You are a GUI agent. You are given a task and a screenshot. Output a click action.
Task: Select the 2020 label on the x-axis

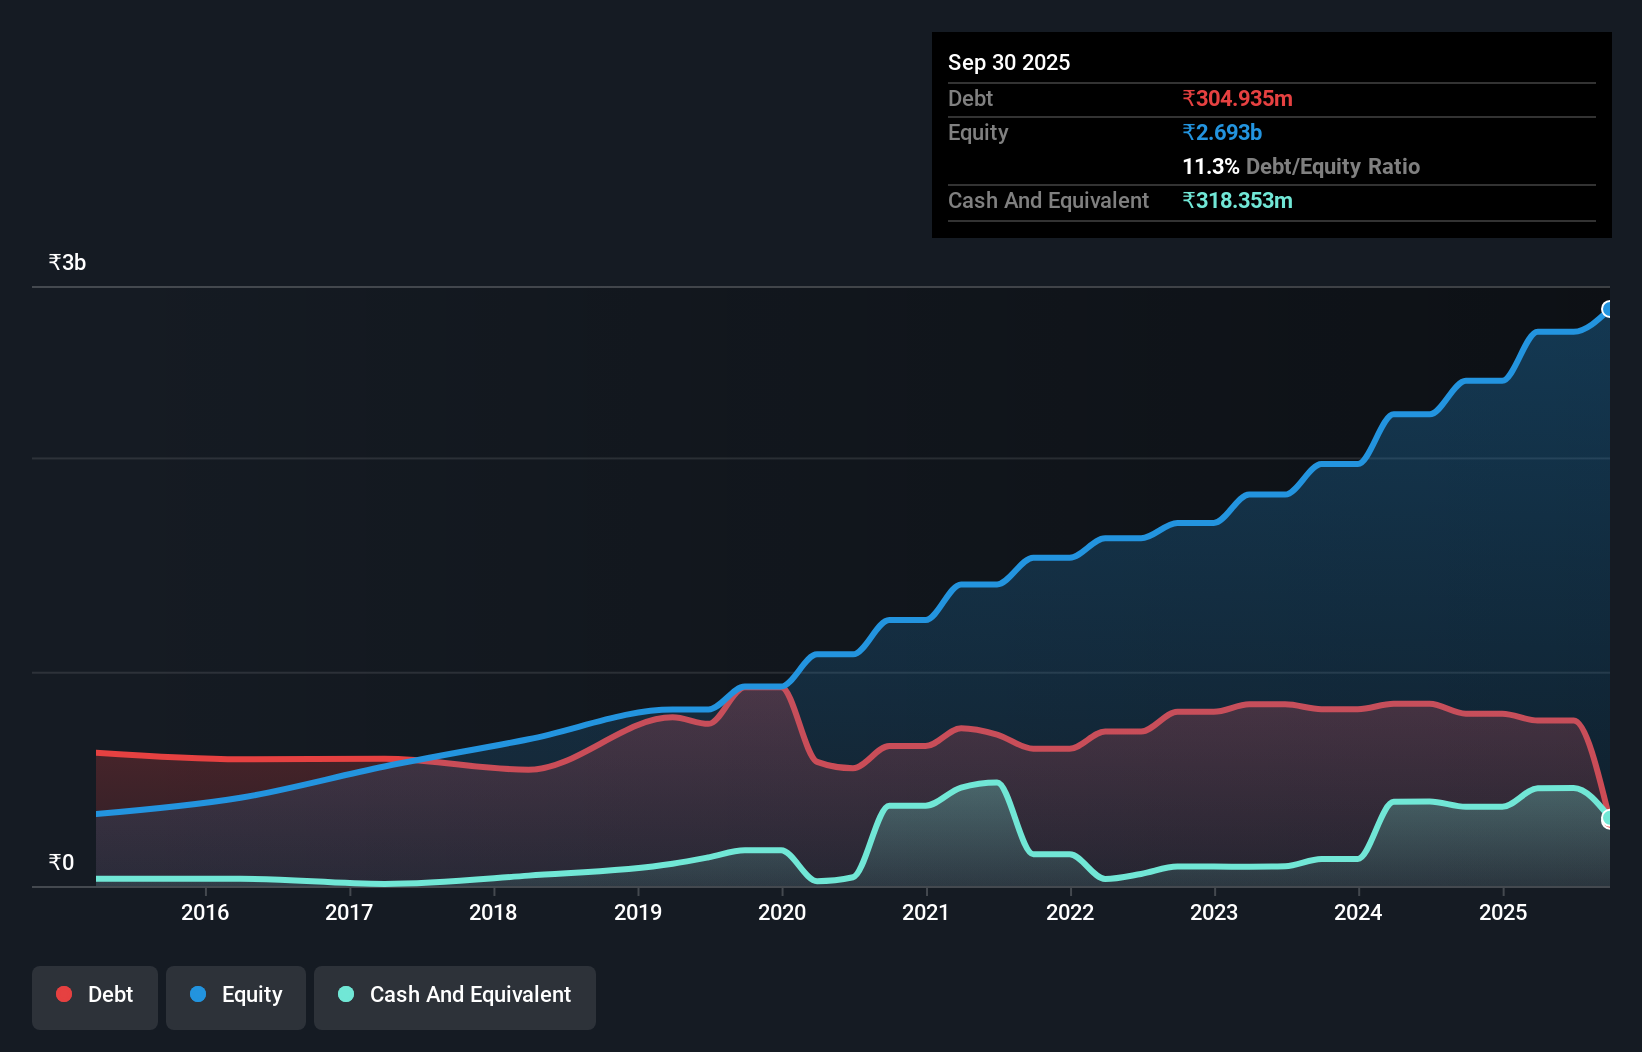[x=783, y=912]
